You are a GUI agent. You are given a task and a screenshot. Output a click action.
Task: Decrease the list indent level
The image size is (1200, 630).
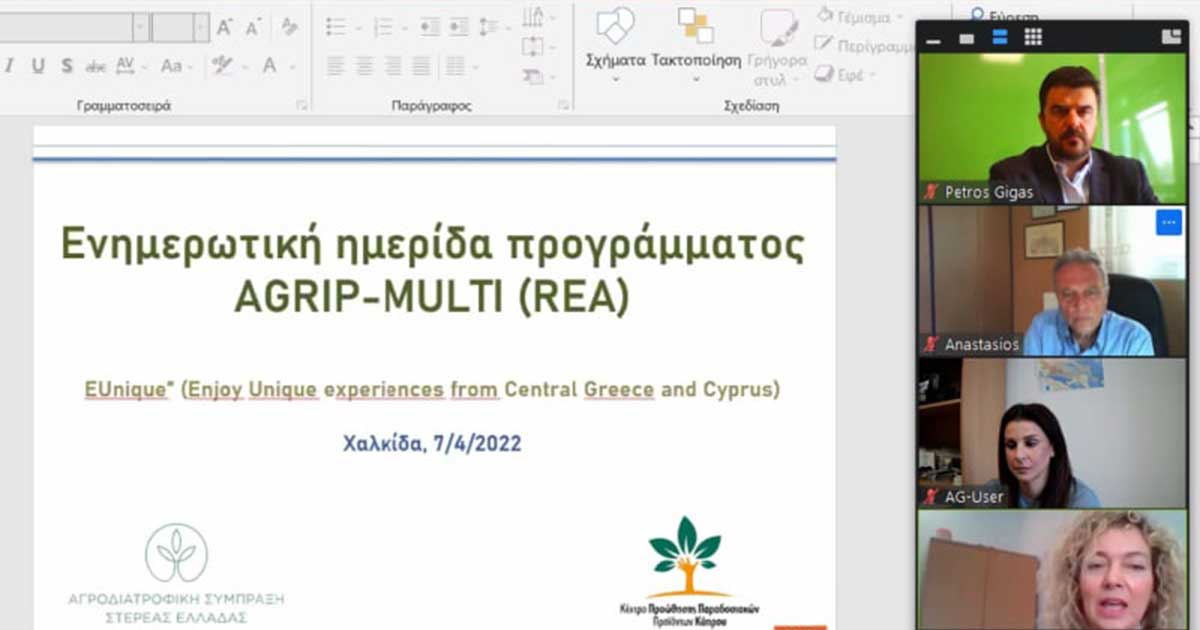(430, 28)
